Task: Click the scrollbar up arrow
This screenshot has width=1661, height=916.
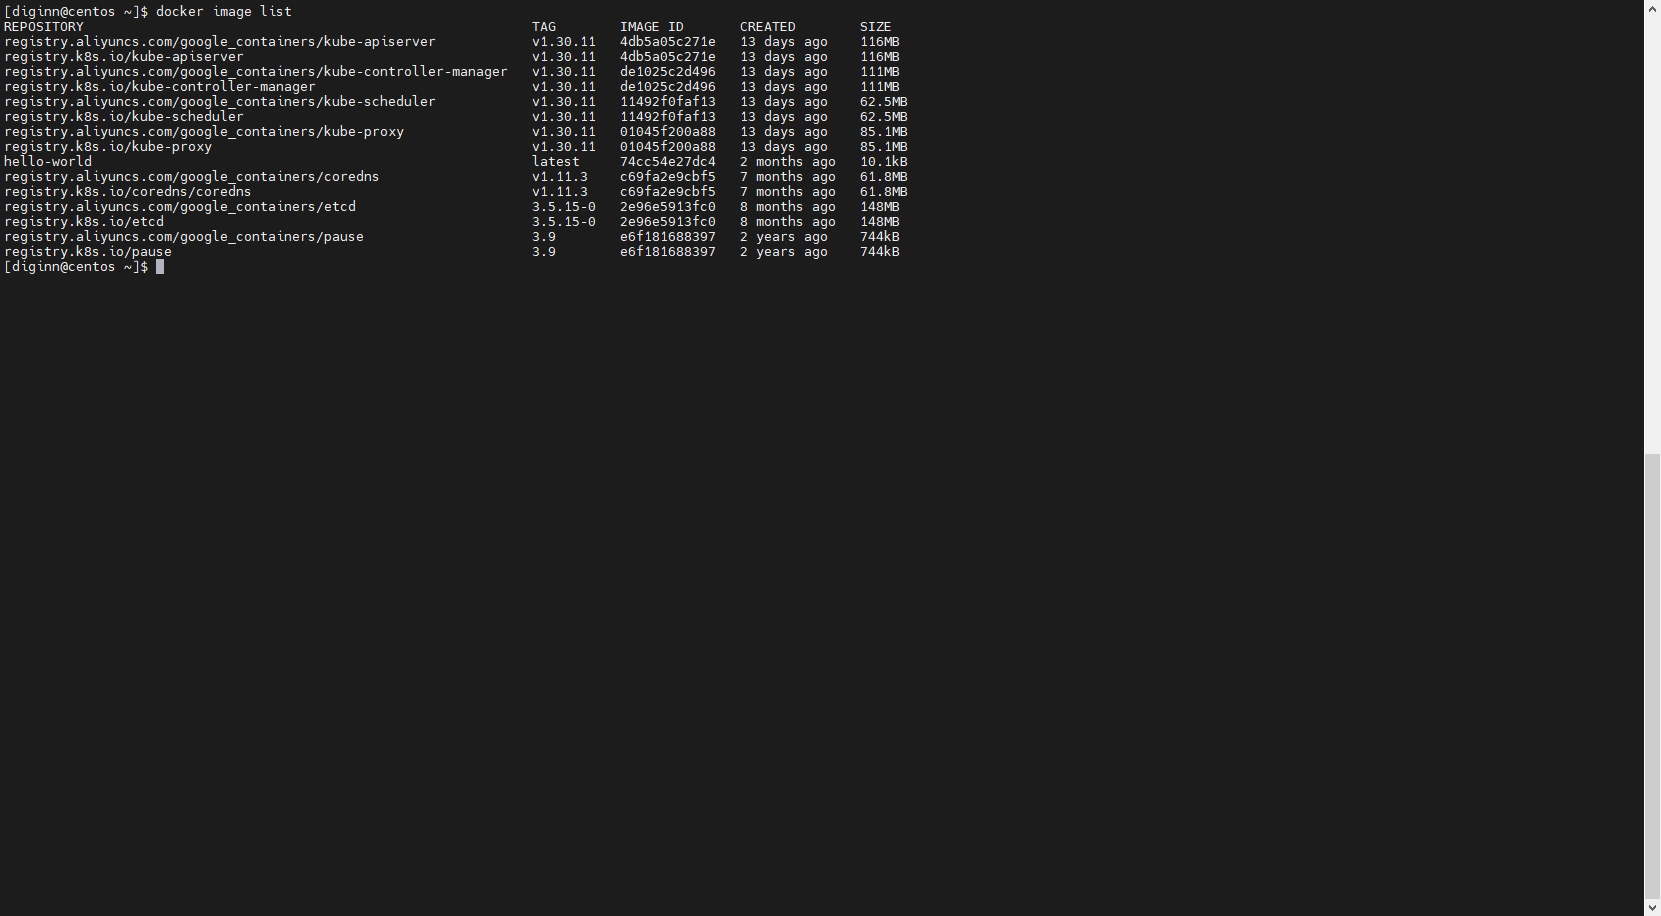Action: (1652, 8)
